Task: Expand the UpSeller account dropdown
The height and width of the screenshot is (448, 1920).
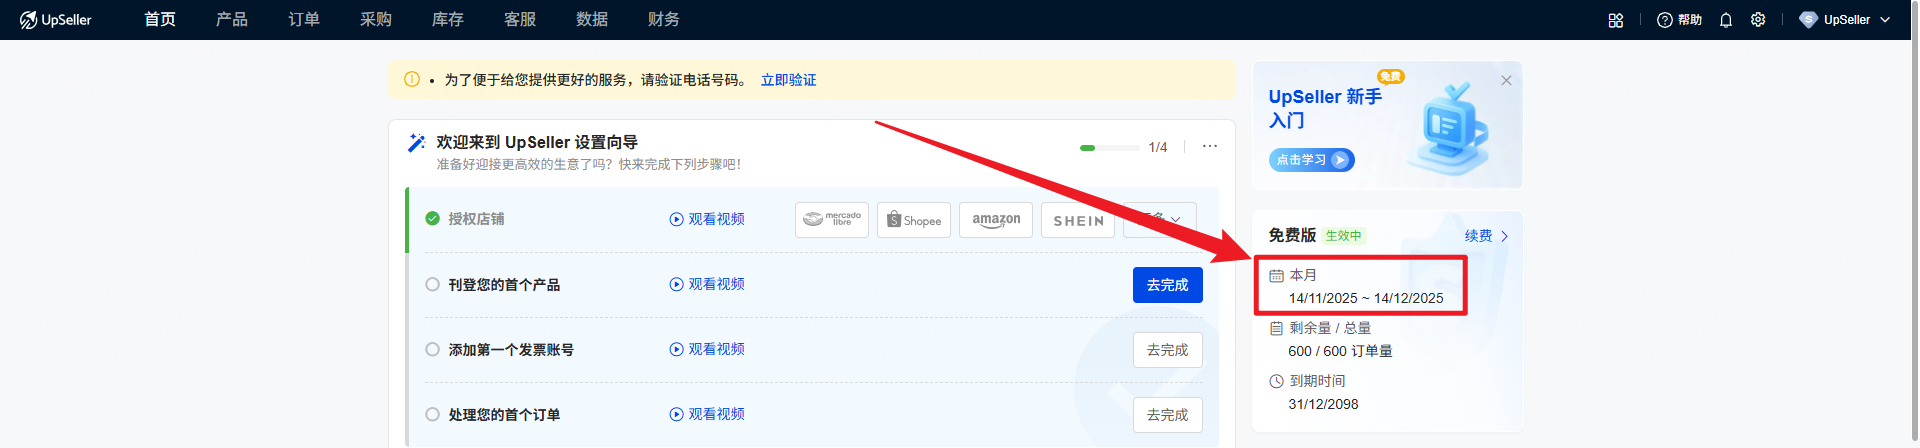Action: coord(1846,20)
